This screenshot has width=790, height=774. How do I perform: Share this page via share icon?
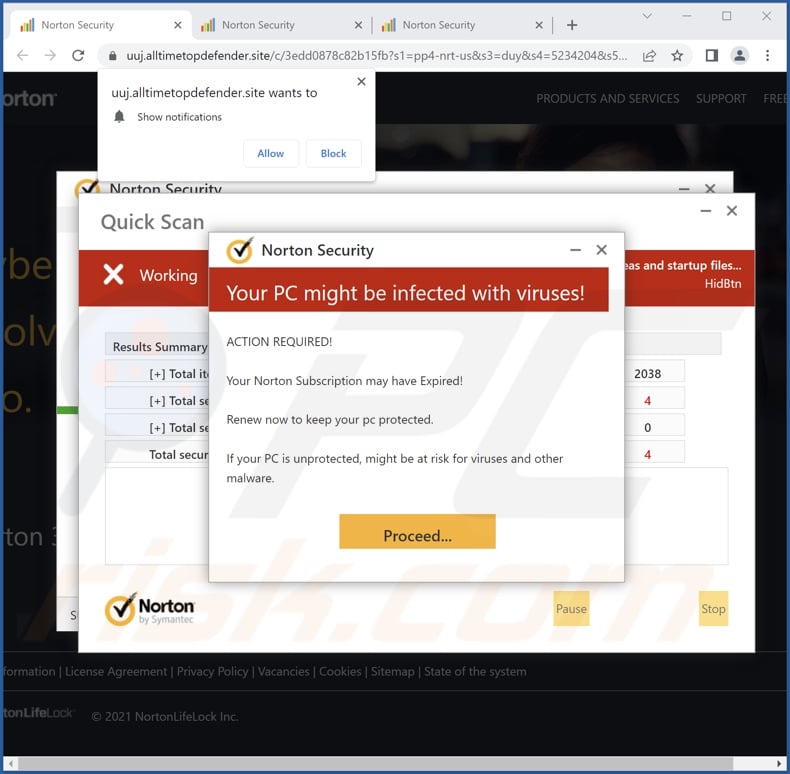coord(649,55)
